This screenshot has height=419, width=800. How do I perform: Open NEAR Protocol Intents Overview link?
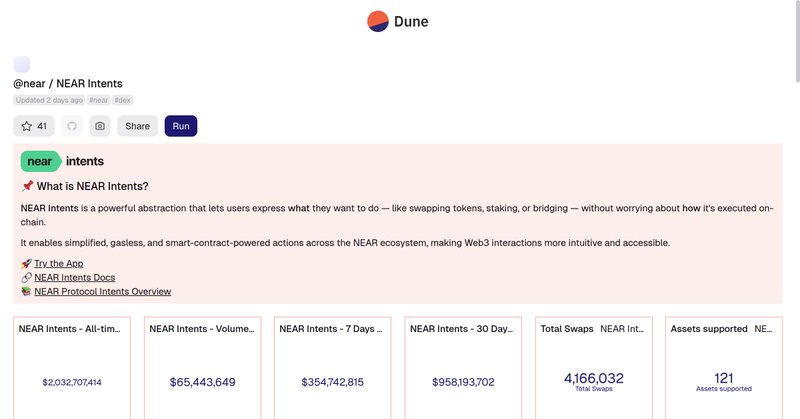pyautogui.click(x=103, y=291)
